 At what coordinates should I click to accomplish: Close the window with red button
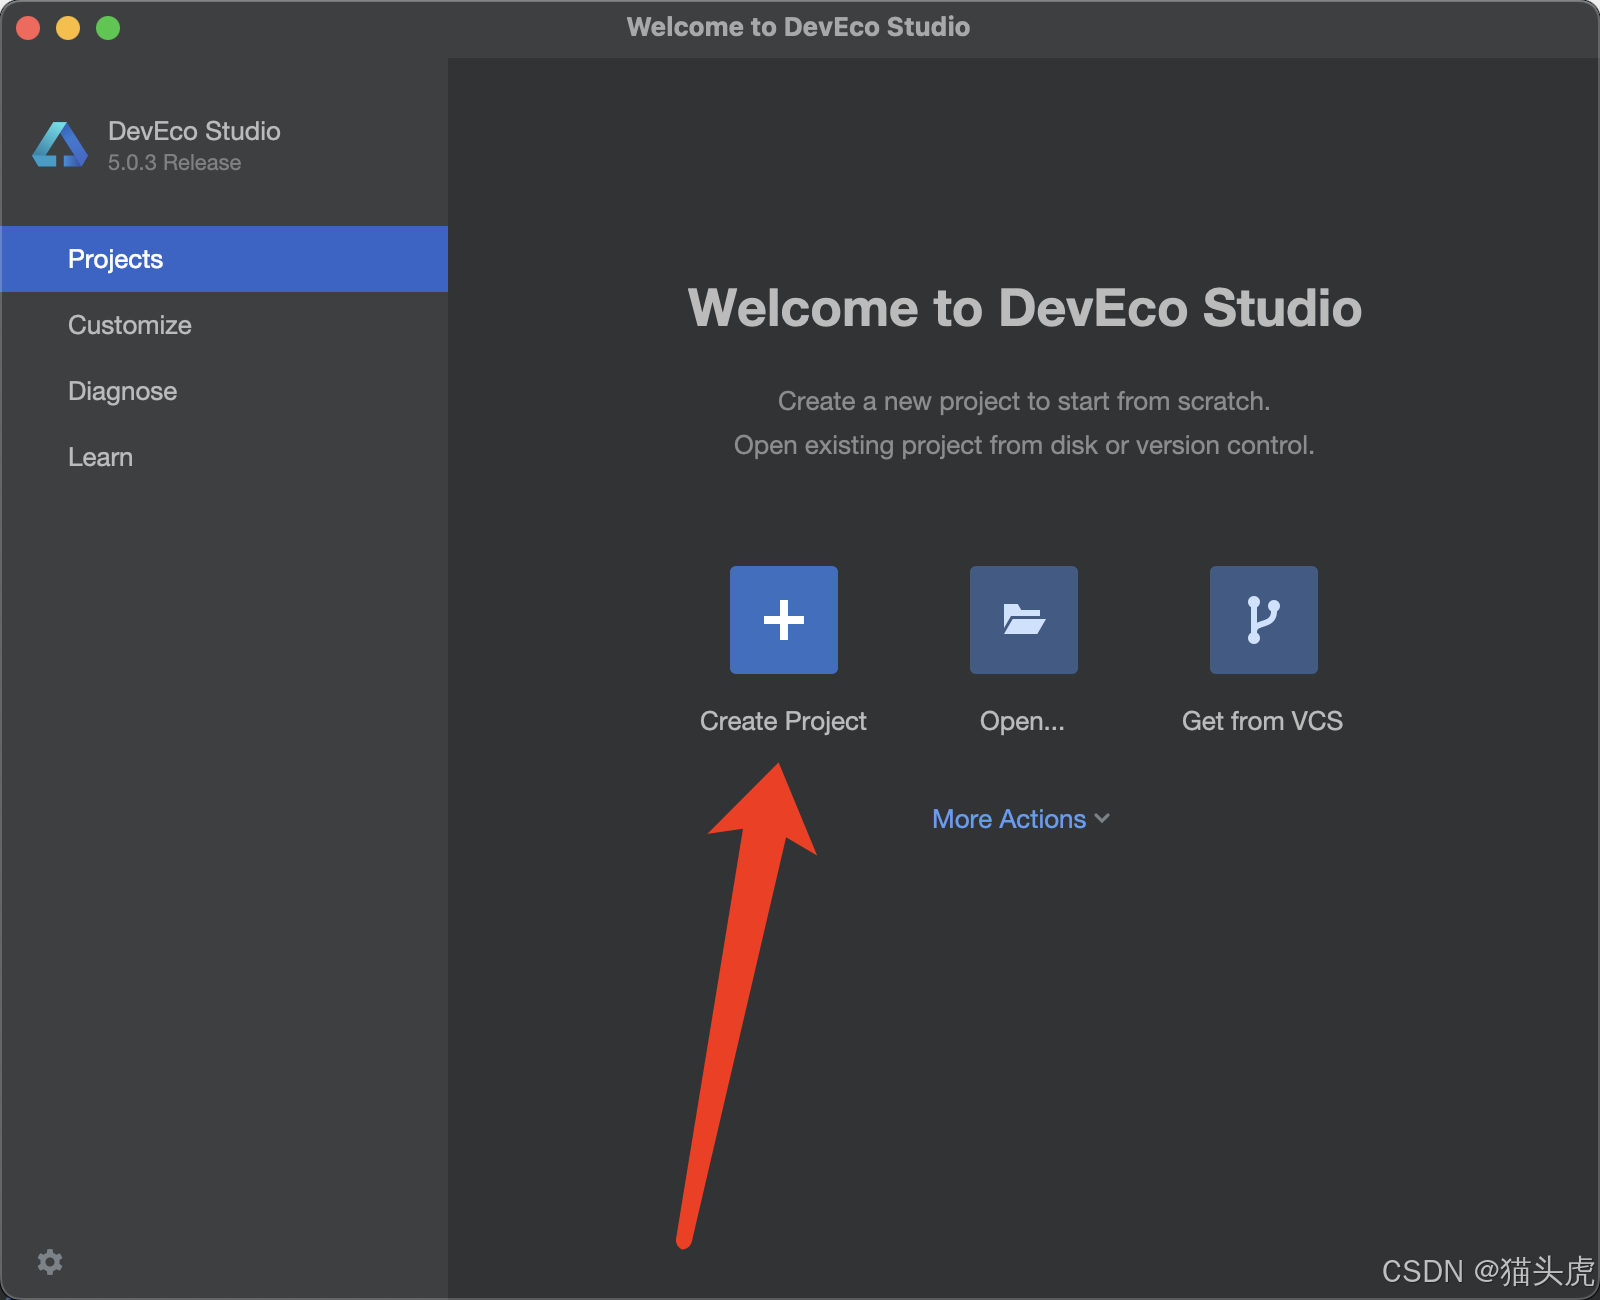pos(28,28)
